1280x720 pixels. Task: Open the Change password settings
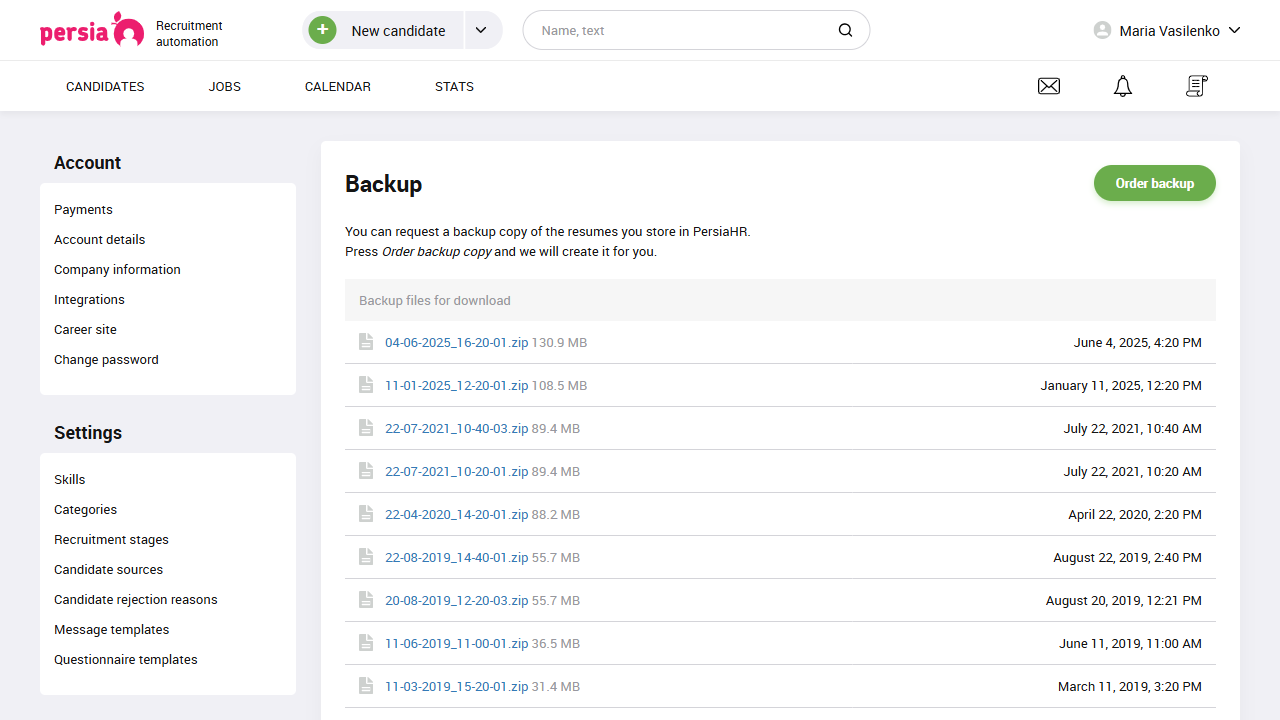coord(106,359)
